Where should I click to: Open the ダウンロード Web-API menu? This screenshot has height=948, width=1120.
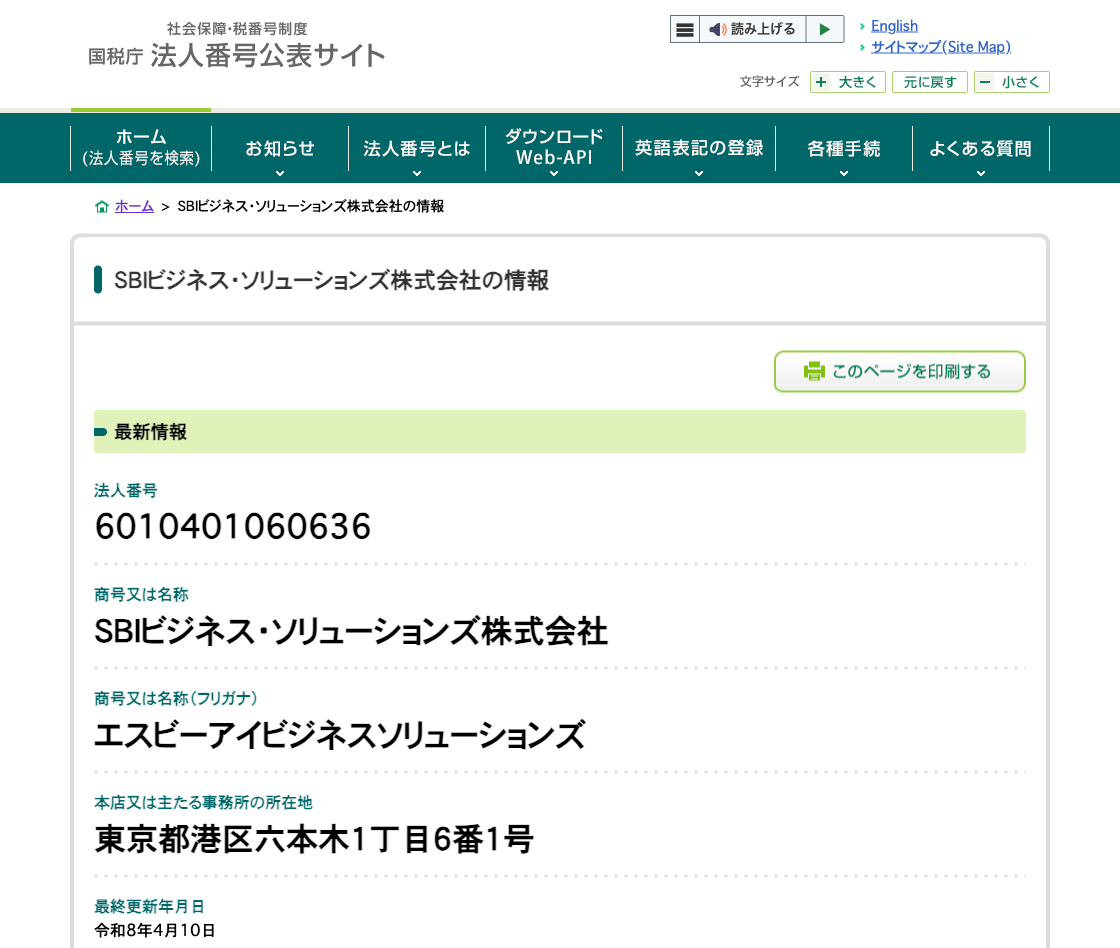coord(554,148)
